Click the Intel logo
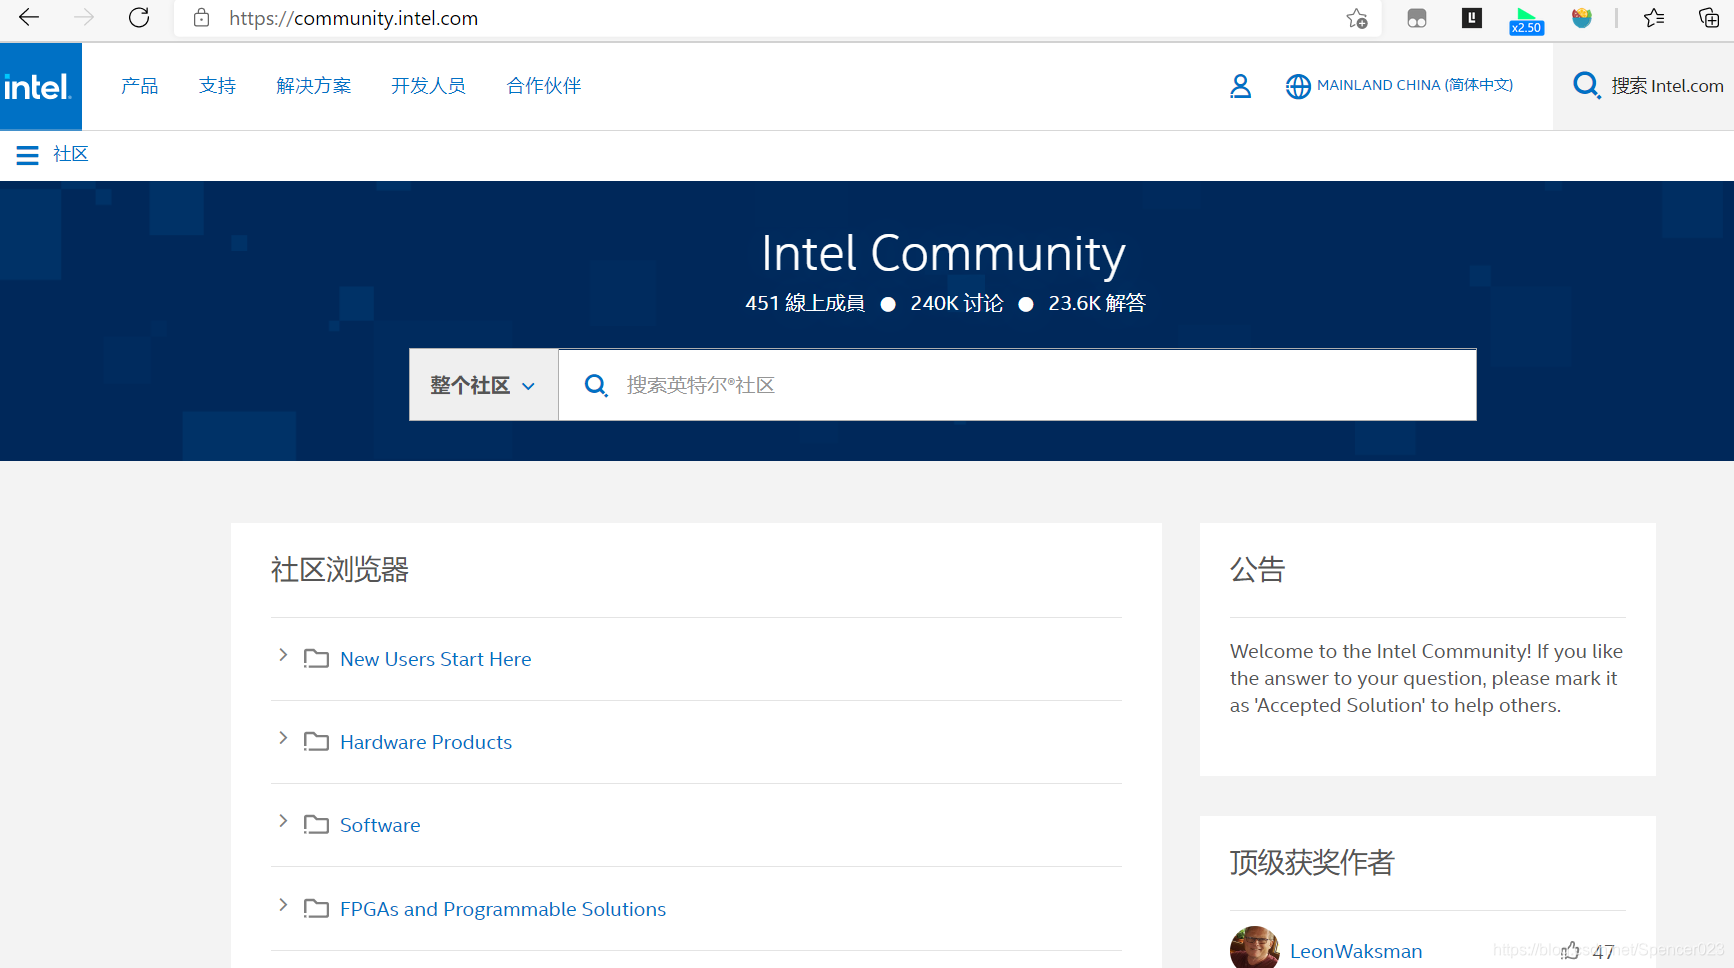 pyautogui.click(x=41, y=86)
